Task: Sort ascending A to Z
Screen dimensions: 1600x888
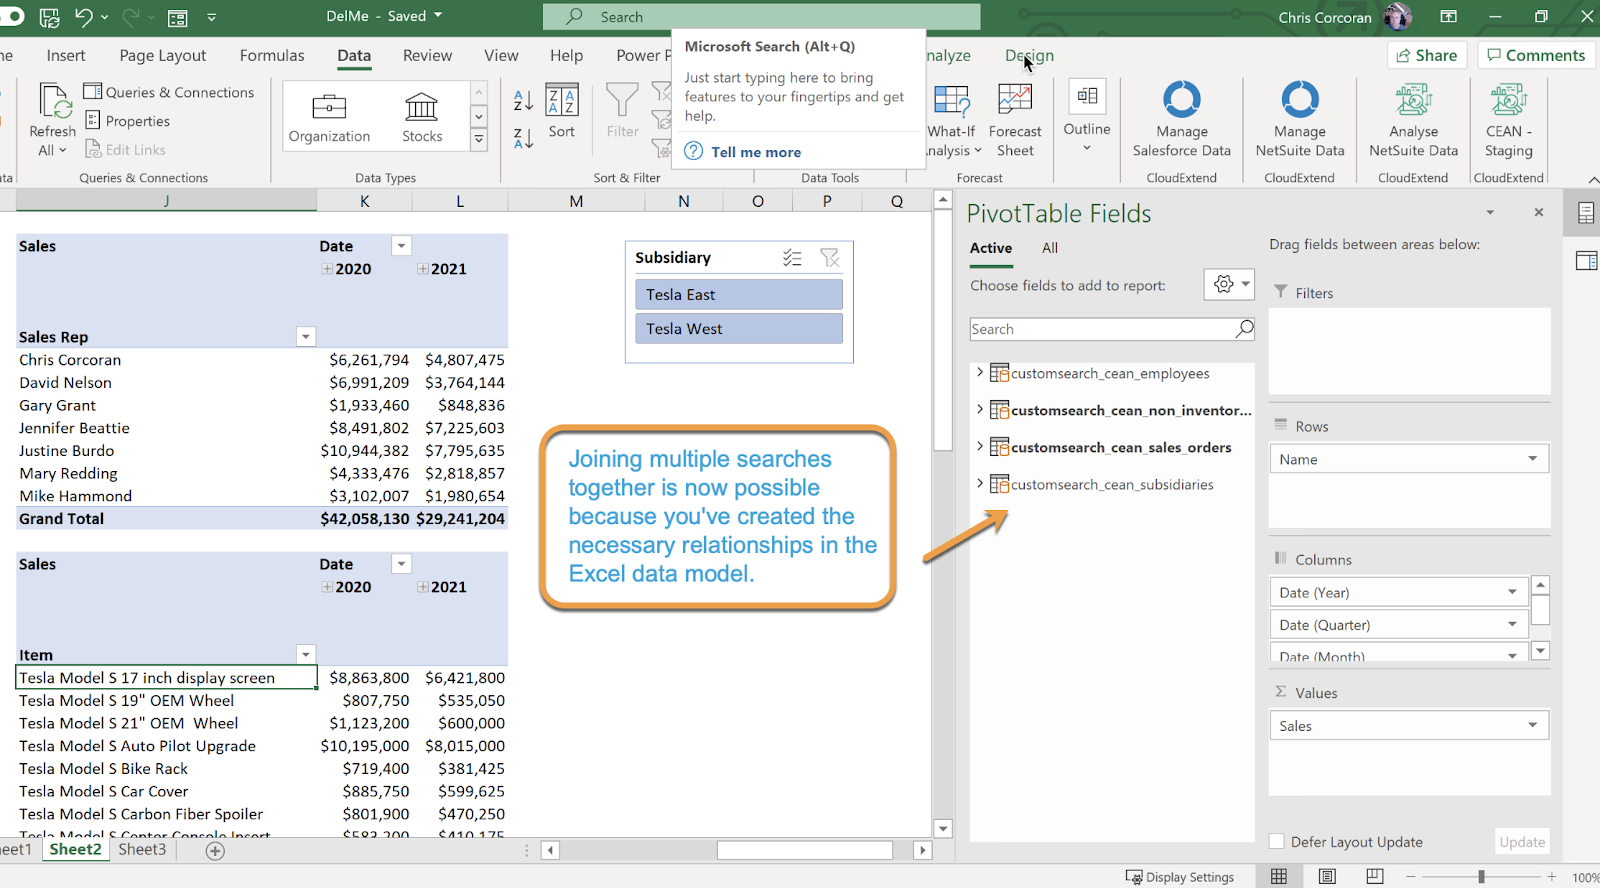Action: point(523,100)
